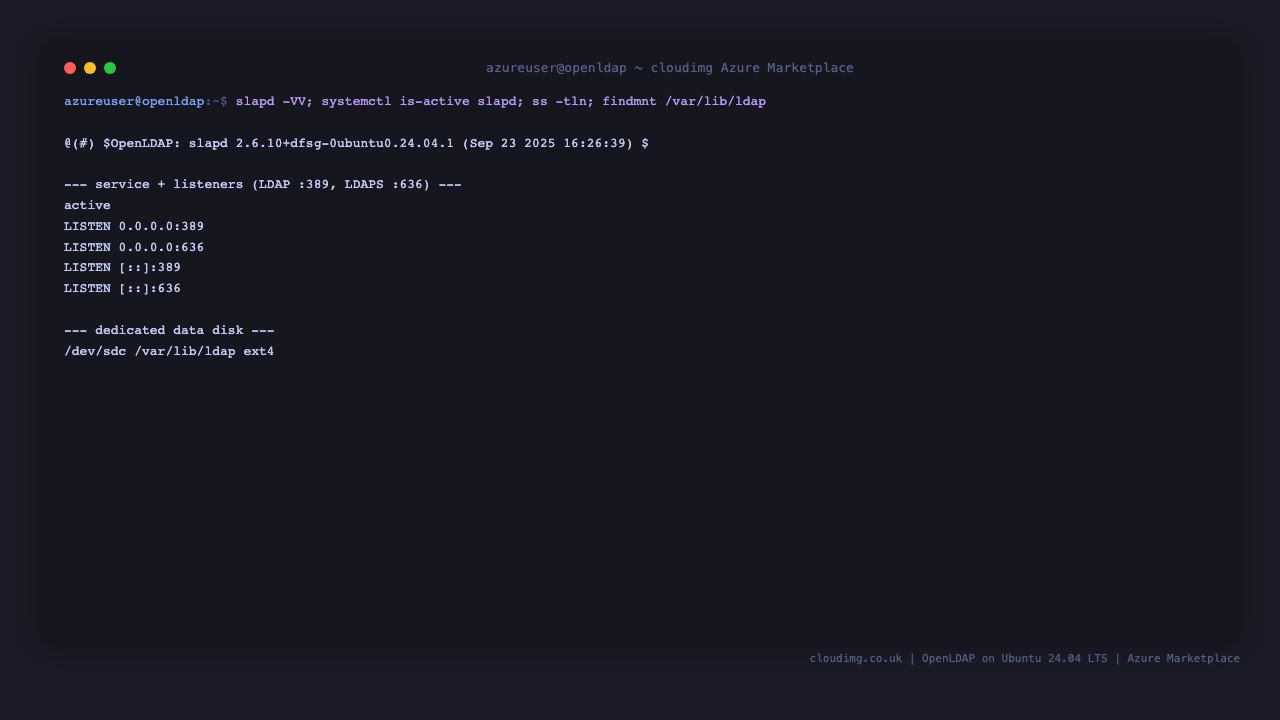
Task: Select the line LISTEN 0.0.0.0:389
Action: click(134, 227)
